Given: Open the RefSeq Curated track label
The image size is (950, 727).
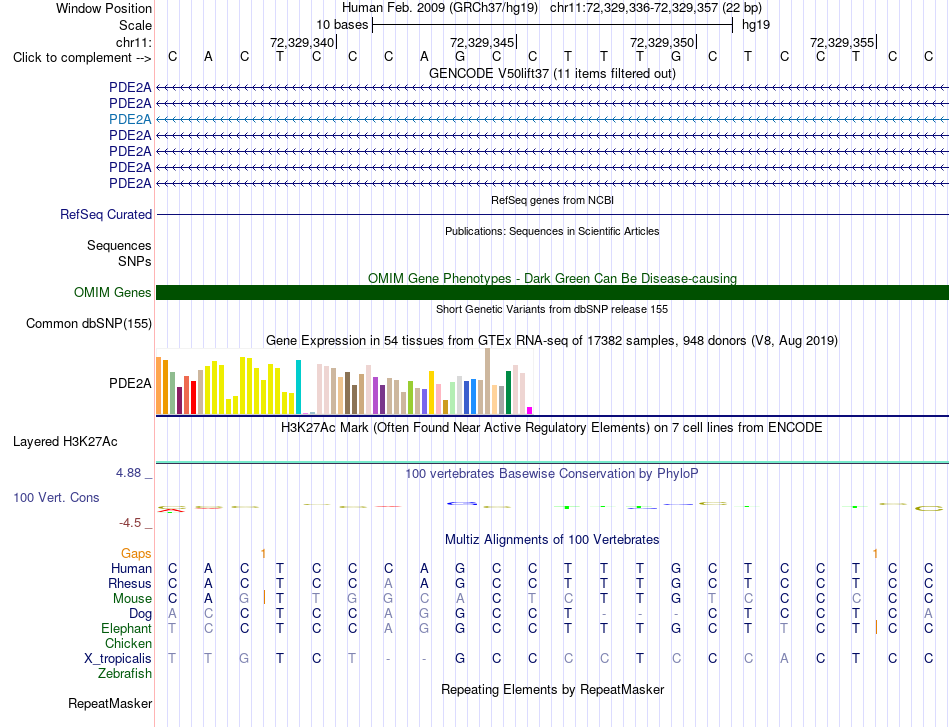Looking at the screenshot, I should (106, 214).
